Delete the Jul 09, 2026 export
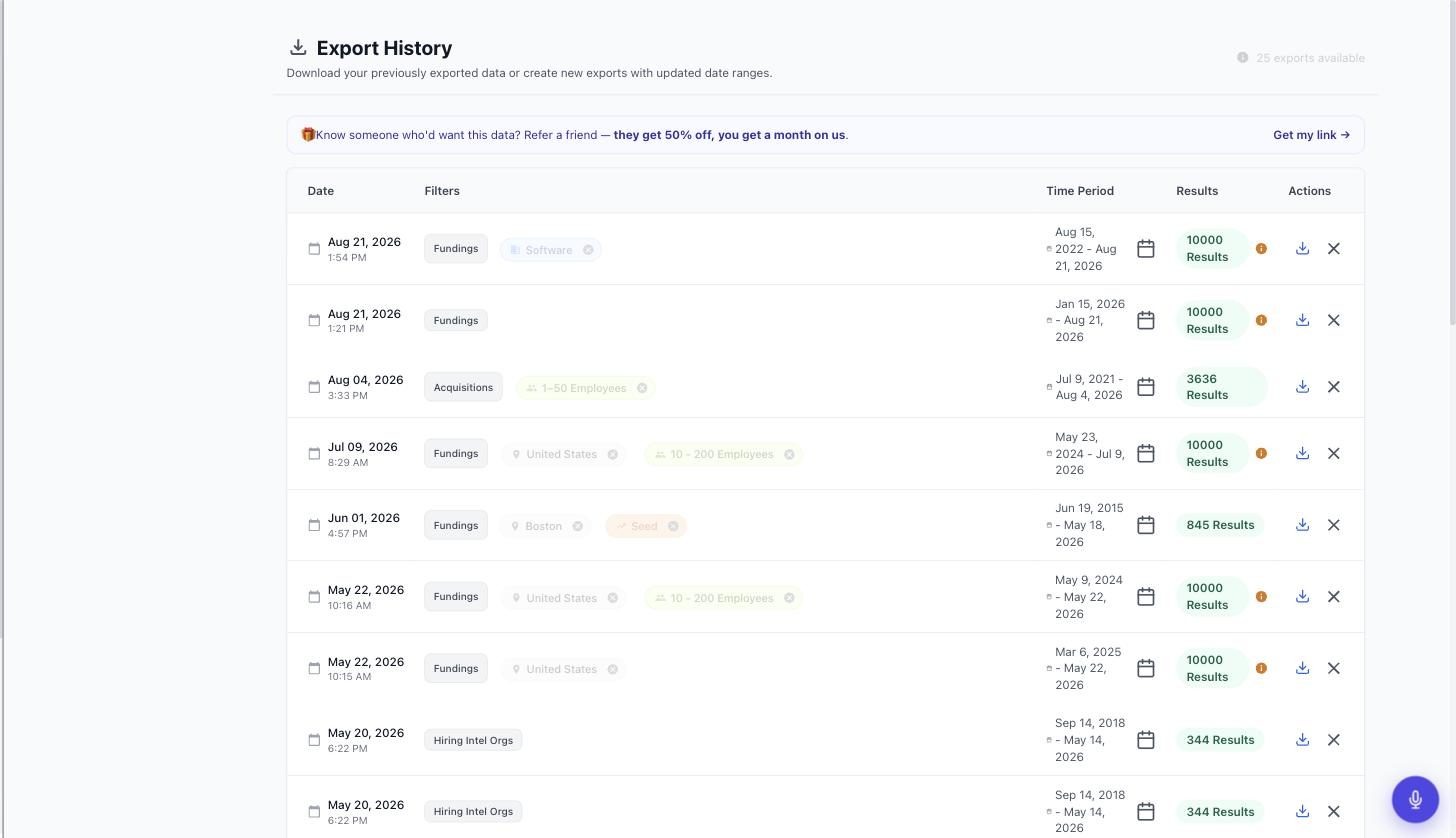The image size is (1456, 838). [1334, 453]
